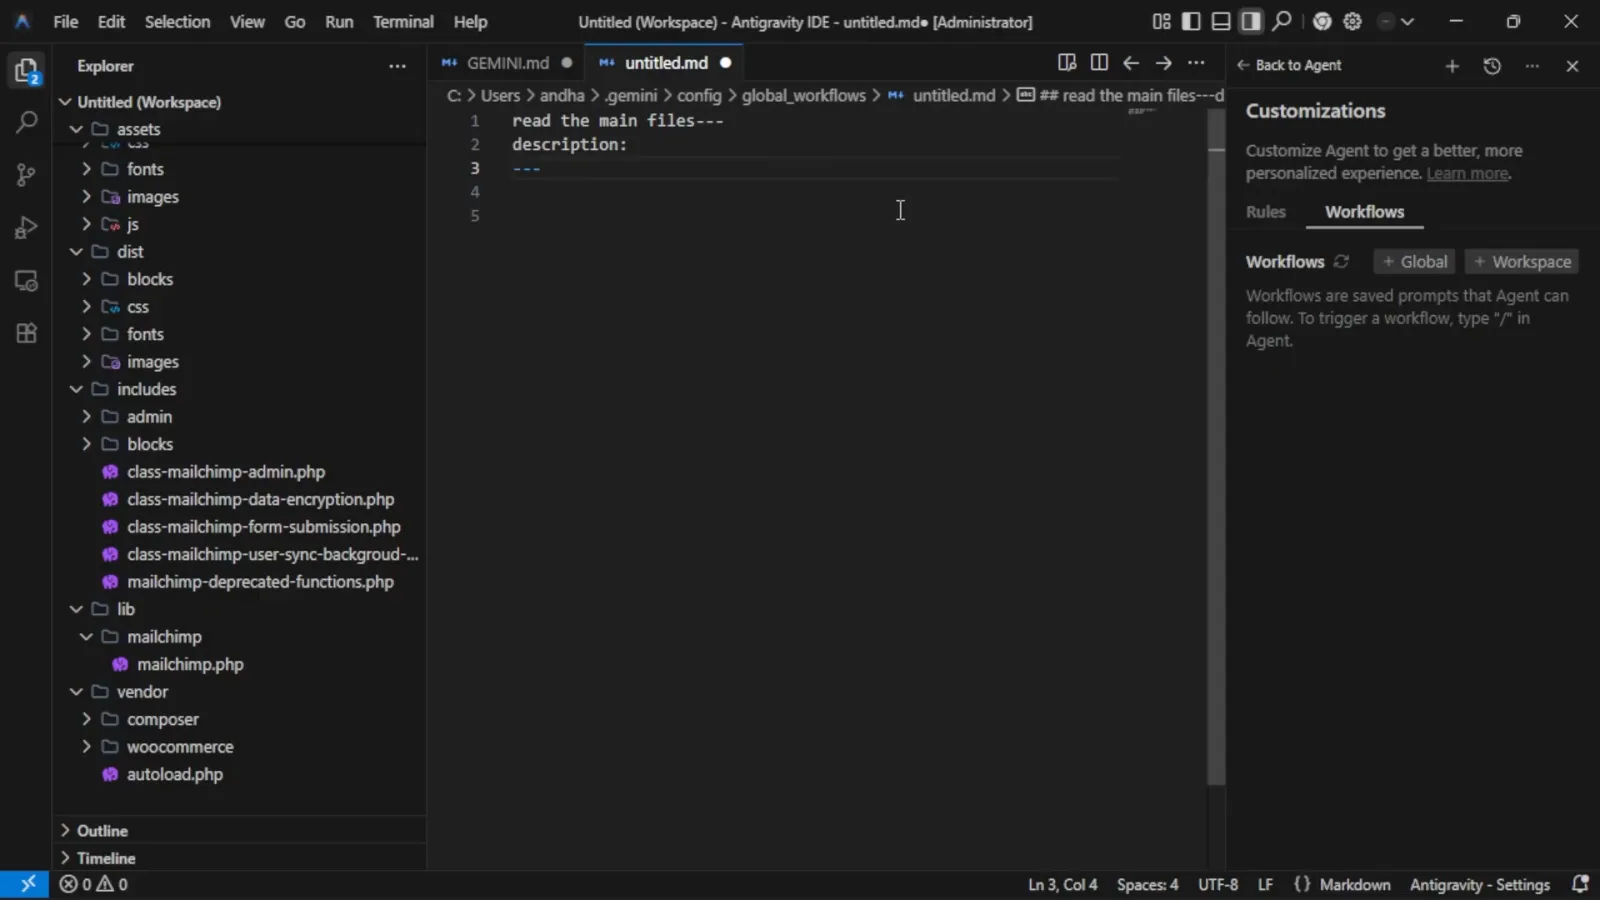Switch to the GEMINI.md tab
Viewport: 1600px width, 900px height.
click(x=507, y=63)
